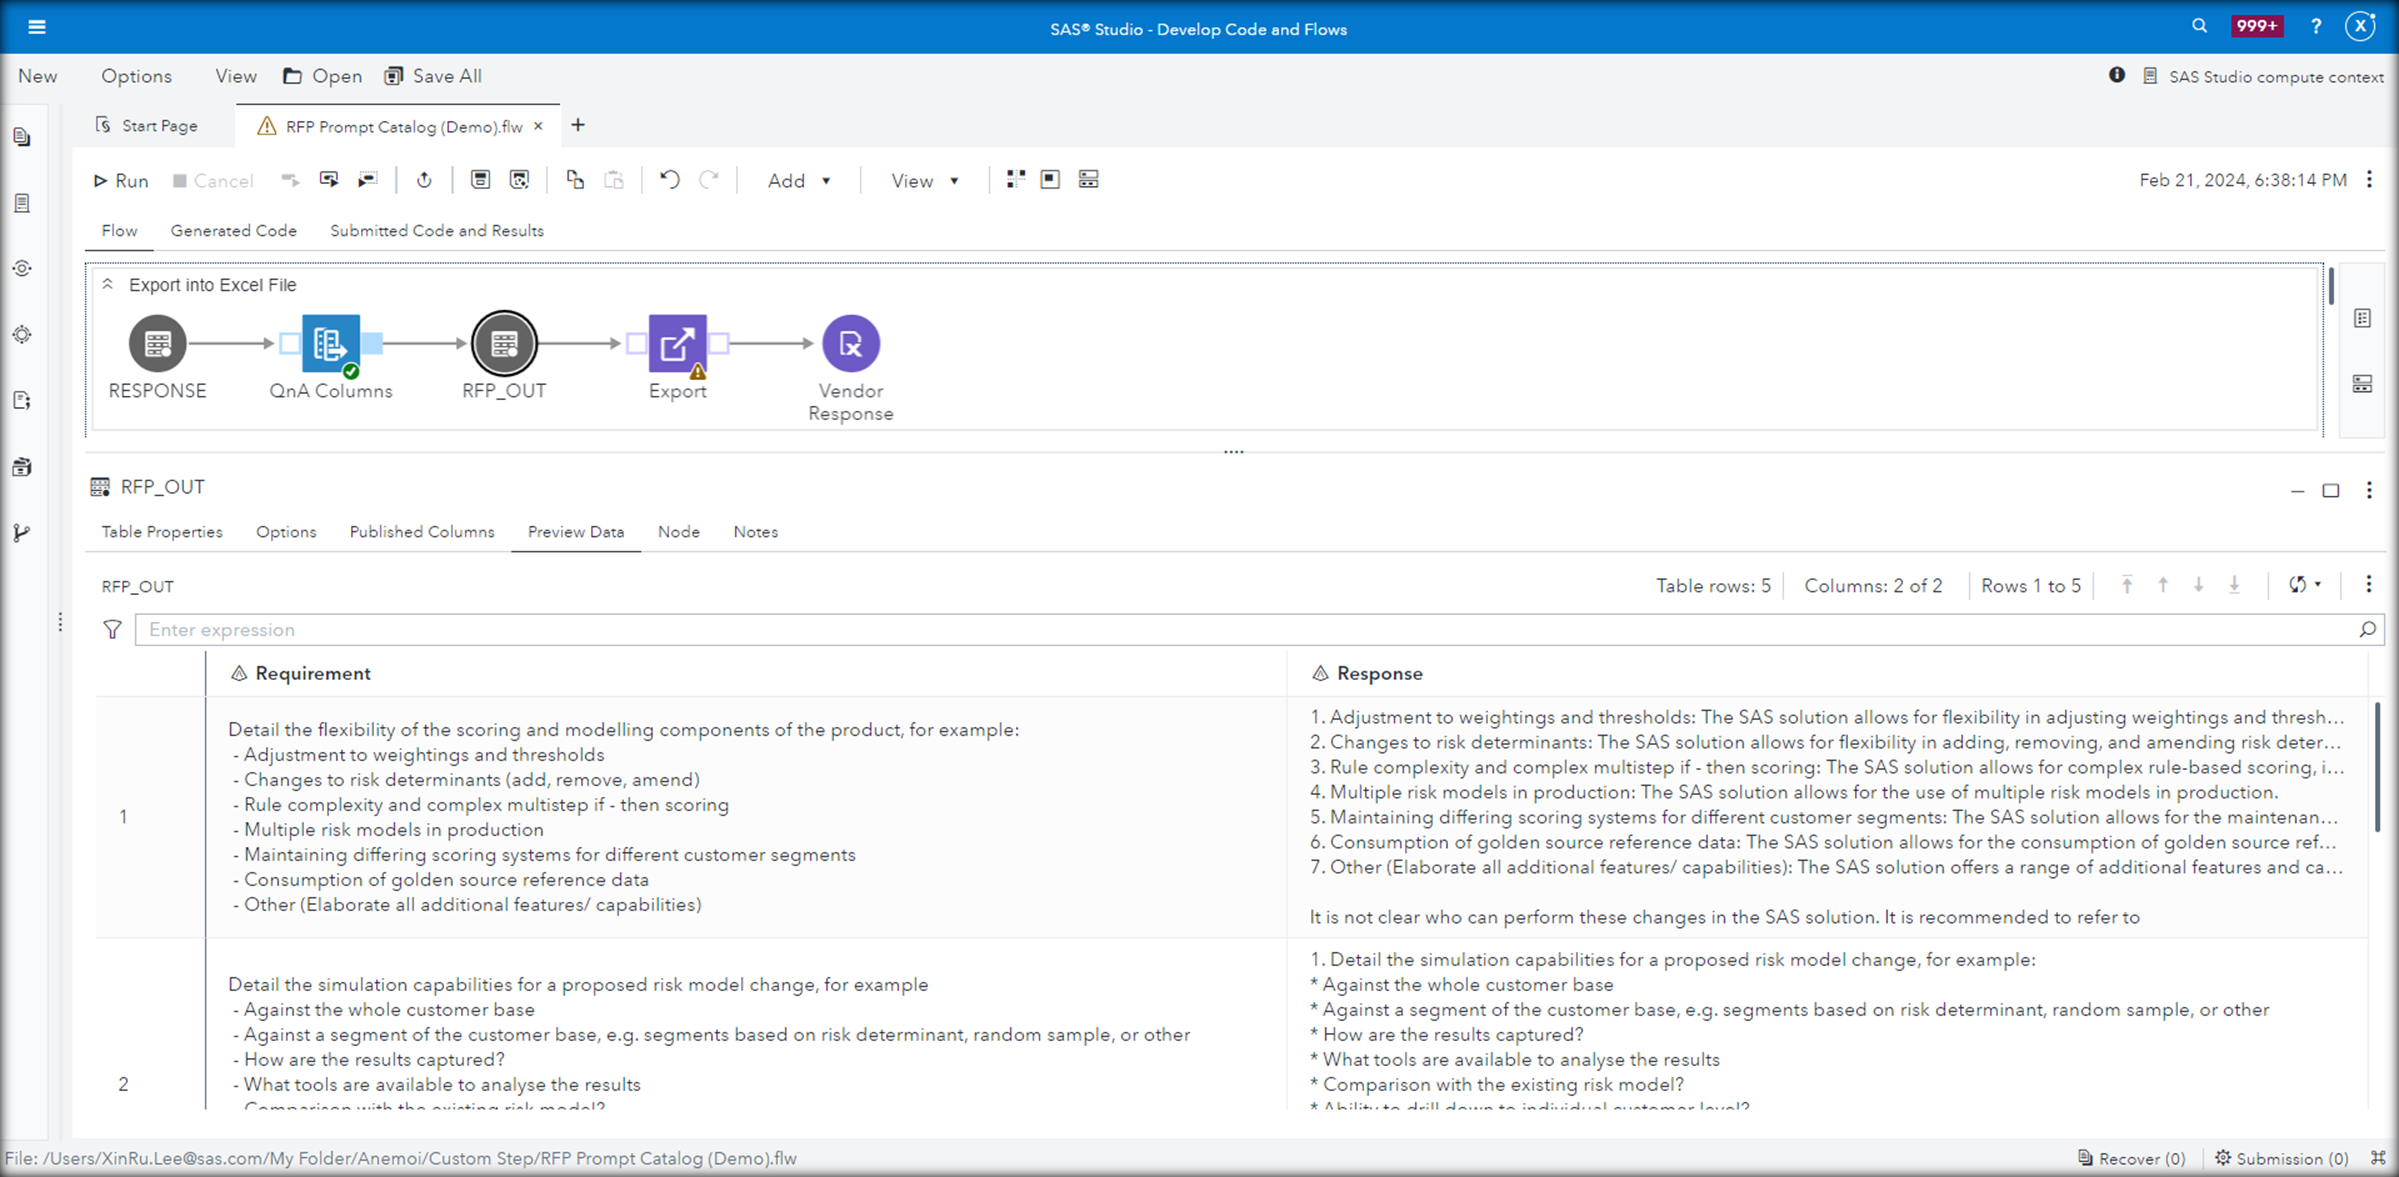Open the Options menu
2399x1177 pixels.
[x=136, y=76]
